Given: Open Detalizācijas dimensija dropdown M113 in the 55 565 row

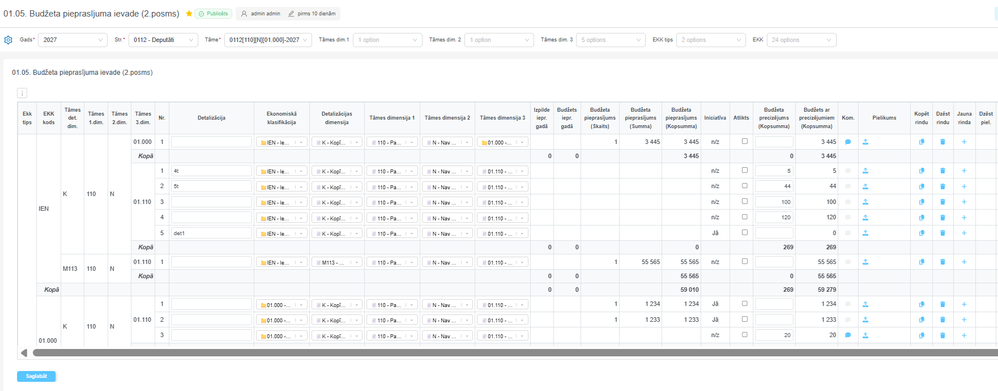Looking at the screenshot, I should [x=337, y=262].
